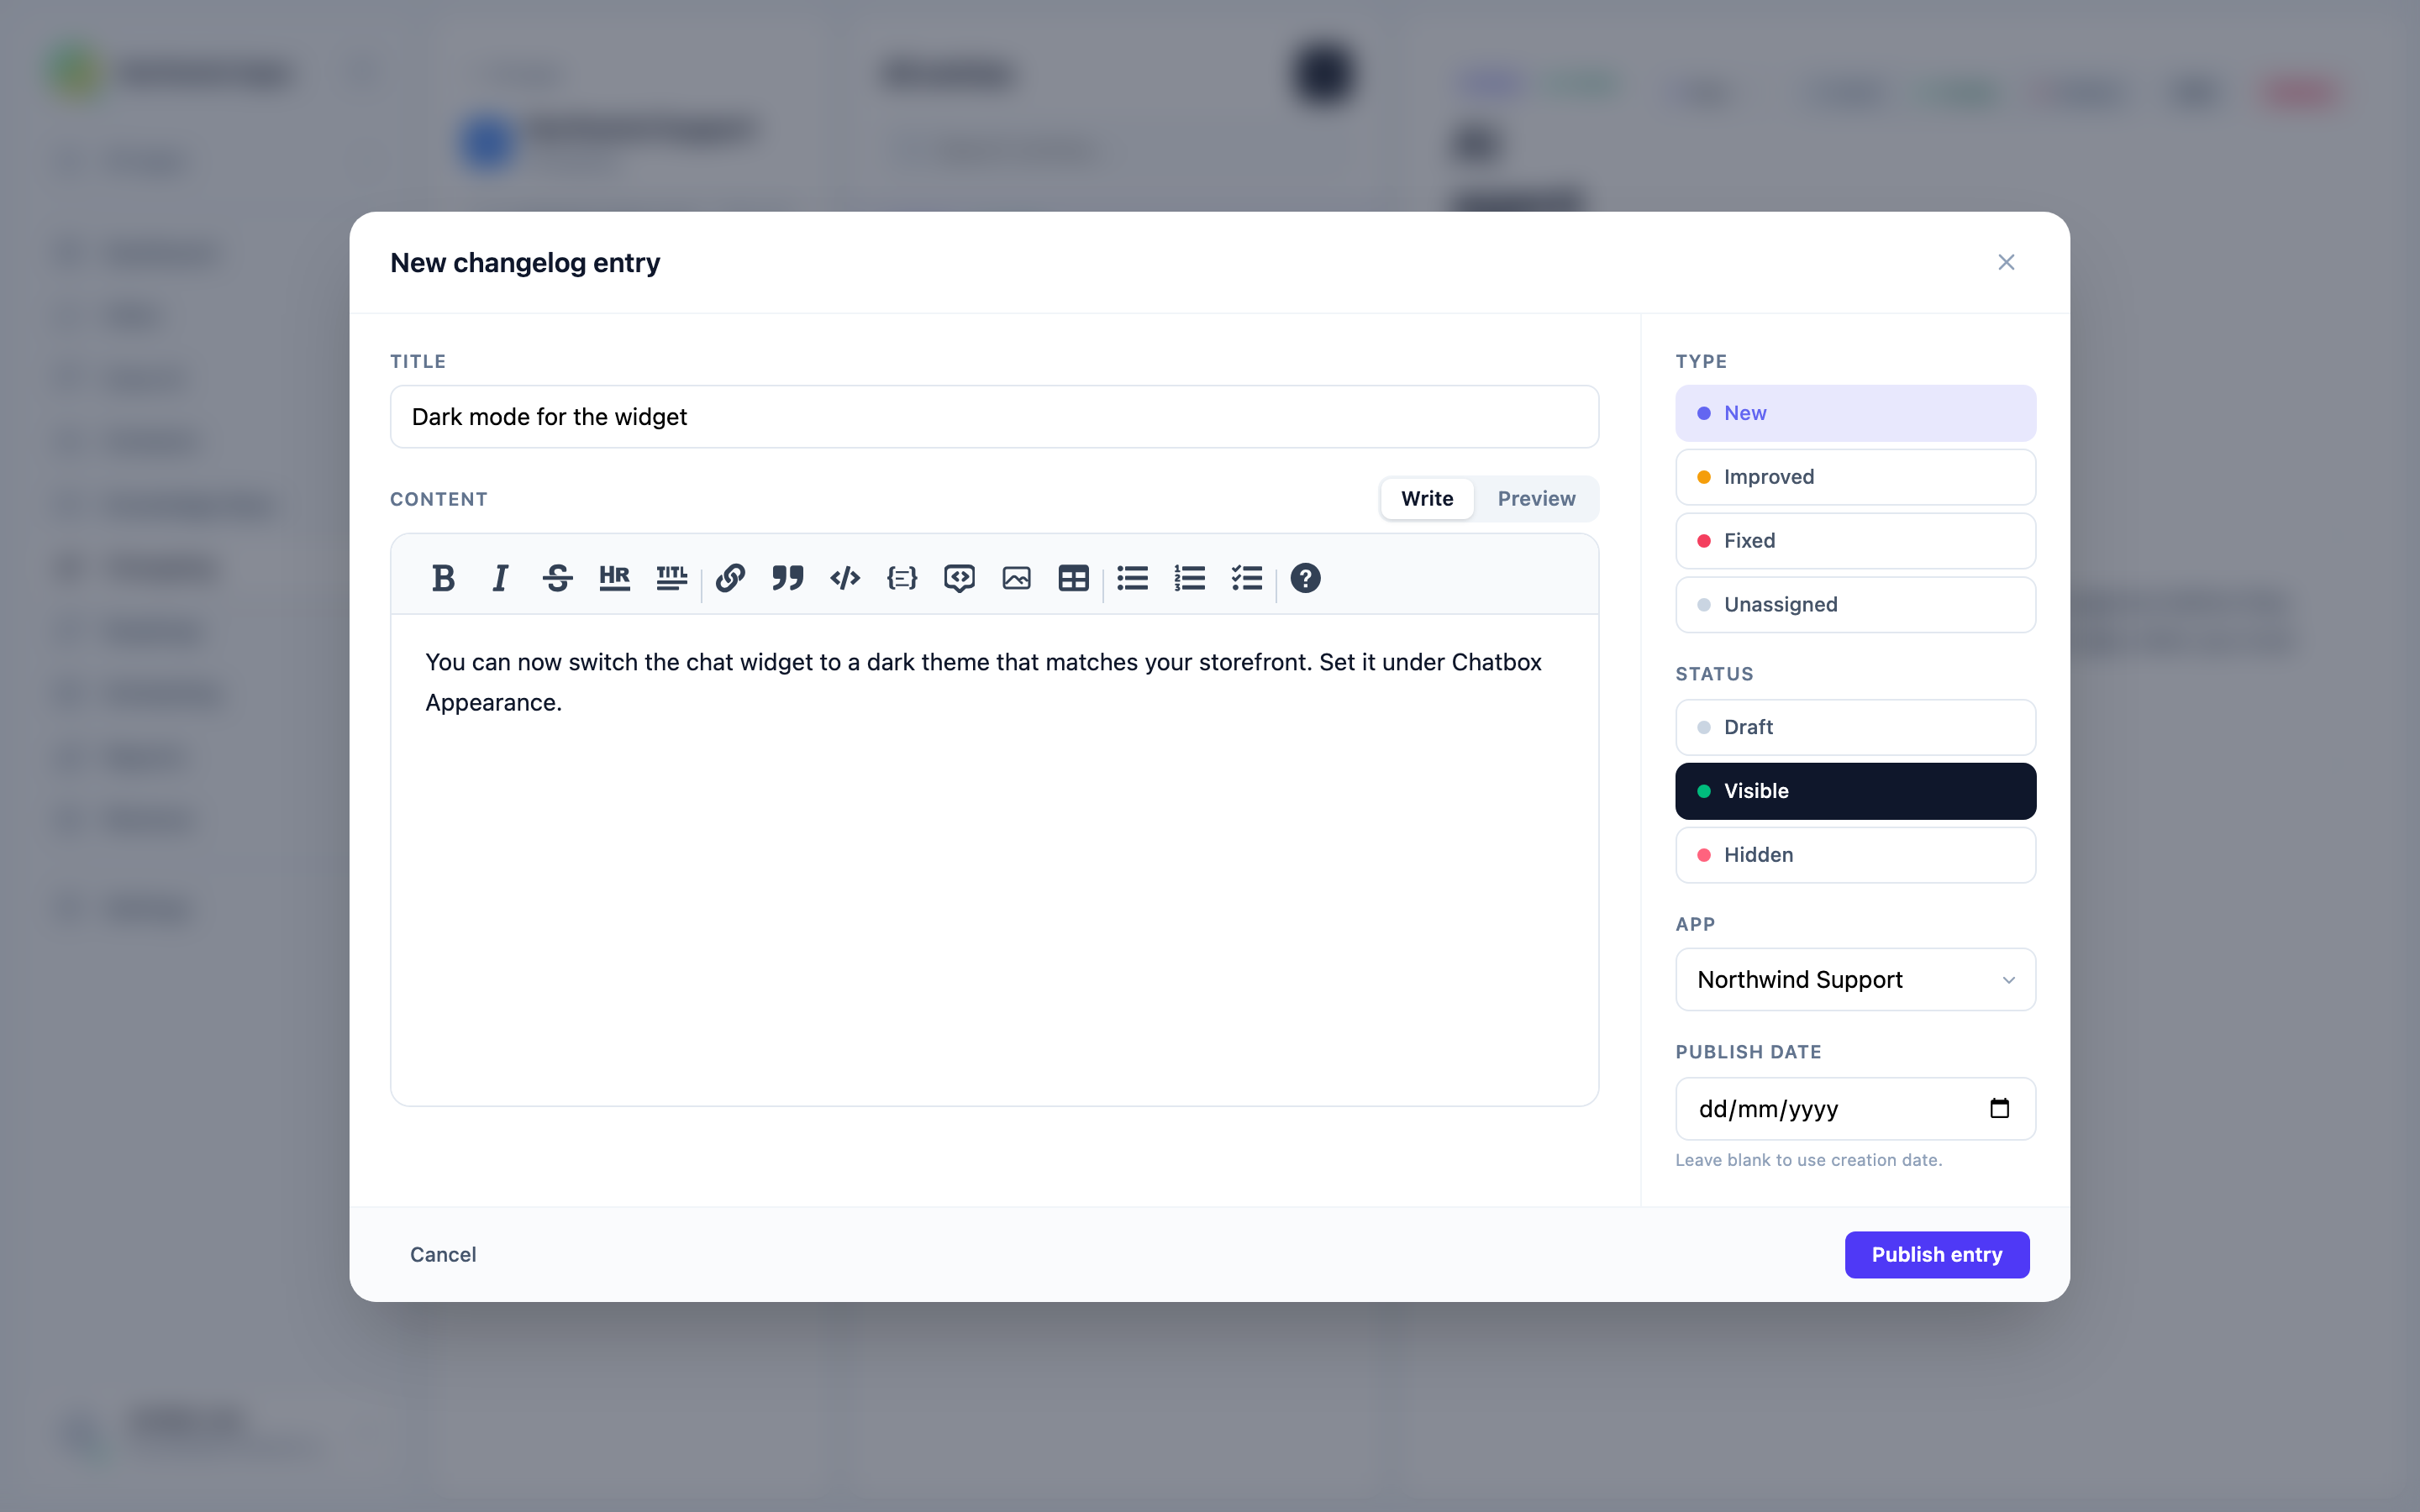Image resolution: width=2420 pixels, height=1512 pixels.
Task: Open the markdown help icon
Action: pyautogui.click(x=1305, y=578)
